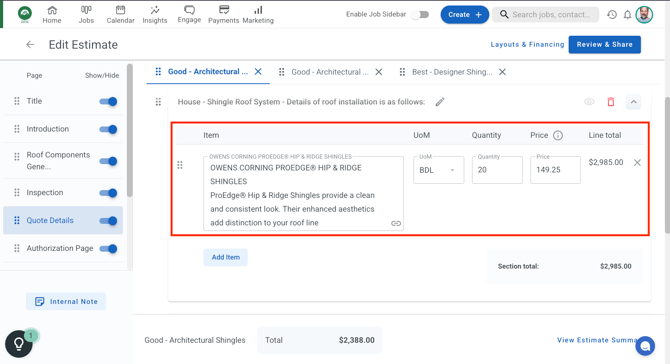Screen dimensions: 670x364
Task: Click the item description text box
Action: (x=303, y=193)
